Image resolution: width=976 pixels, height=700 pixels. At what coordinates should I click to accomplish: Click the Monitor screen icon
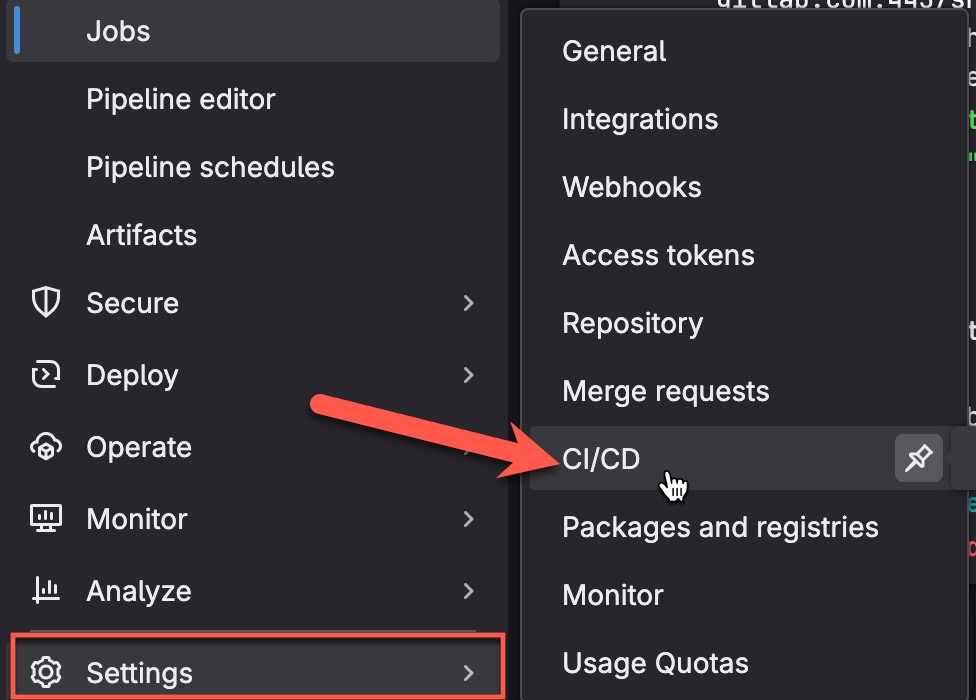[46, 519]
